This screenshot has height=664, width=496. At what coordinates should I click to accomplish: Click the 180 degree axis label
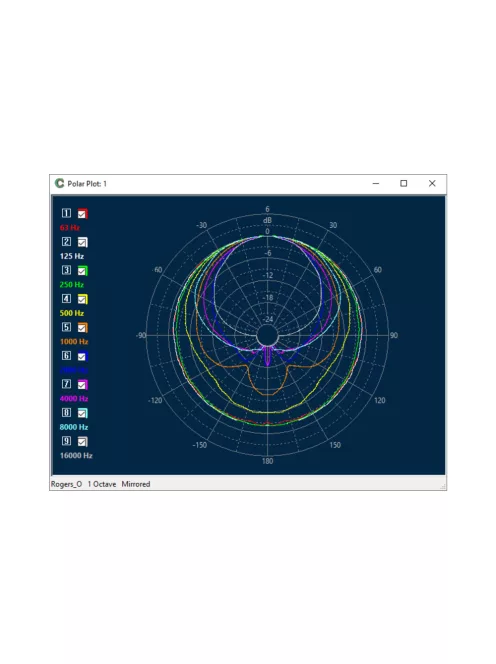coord(267,461)
